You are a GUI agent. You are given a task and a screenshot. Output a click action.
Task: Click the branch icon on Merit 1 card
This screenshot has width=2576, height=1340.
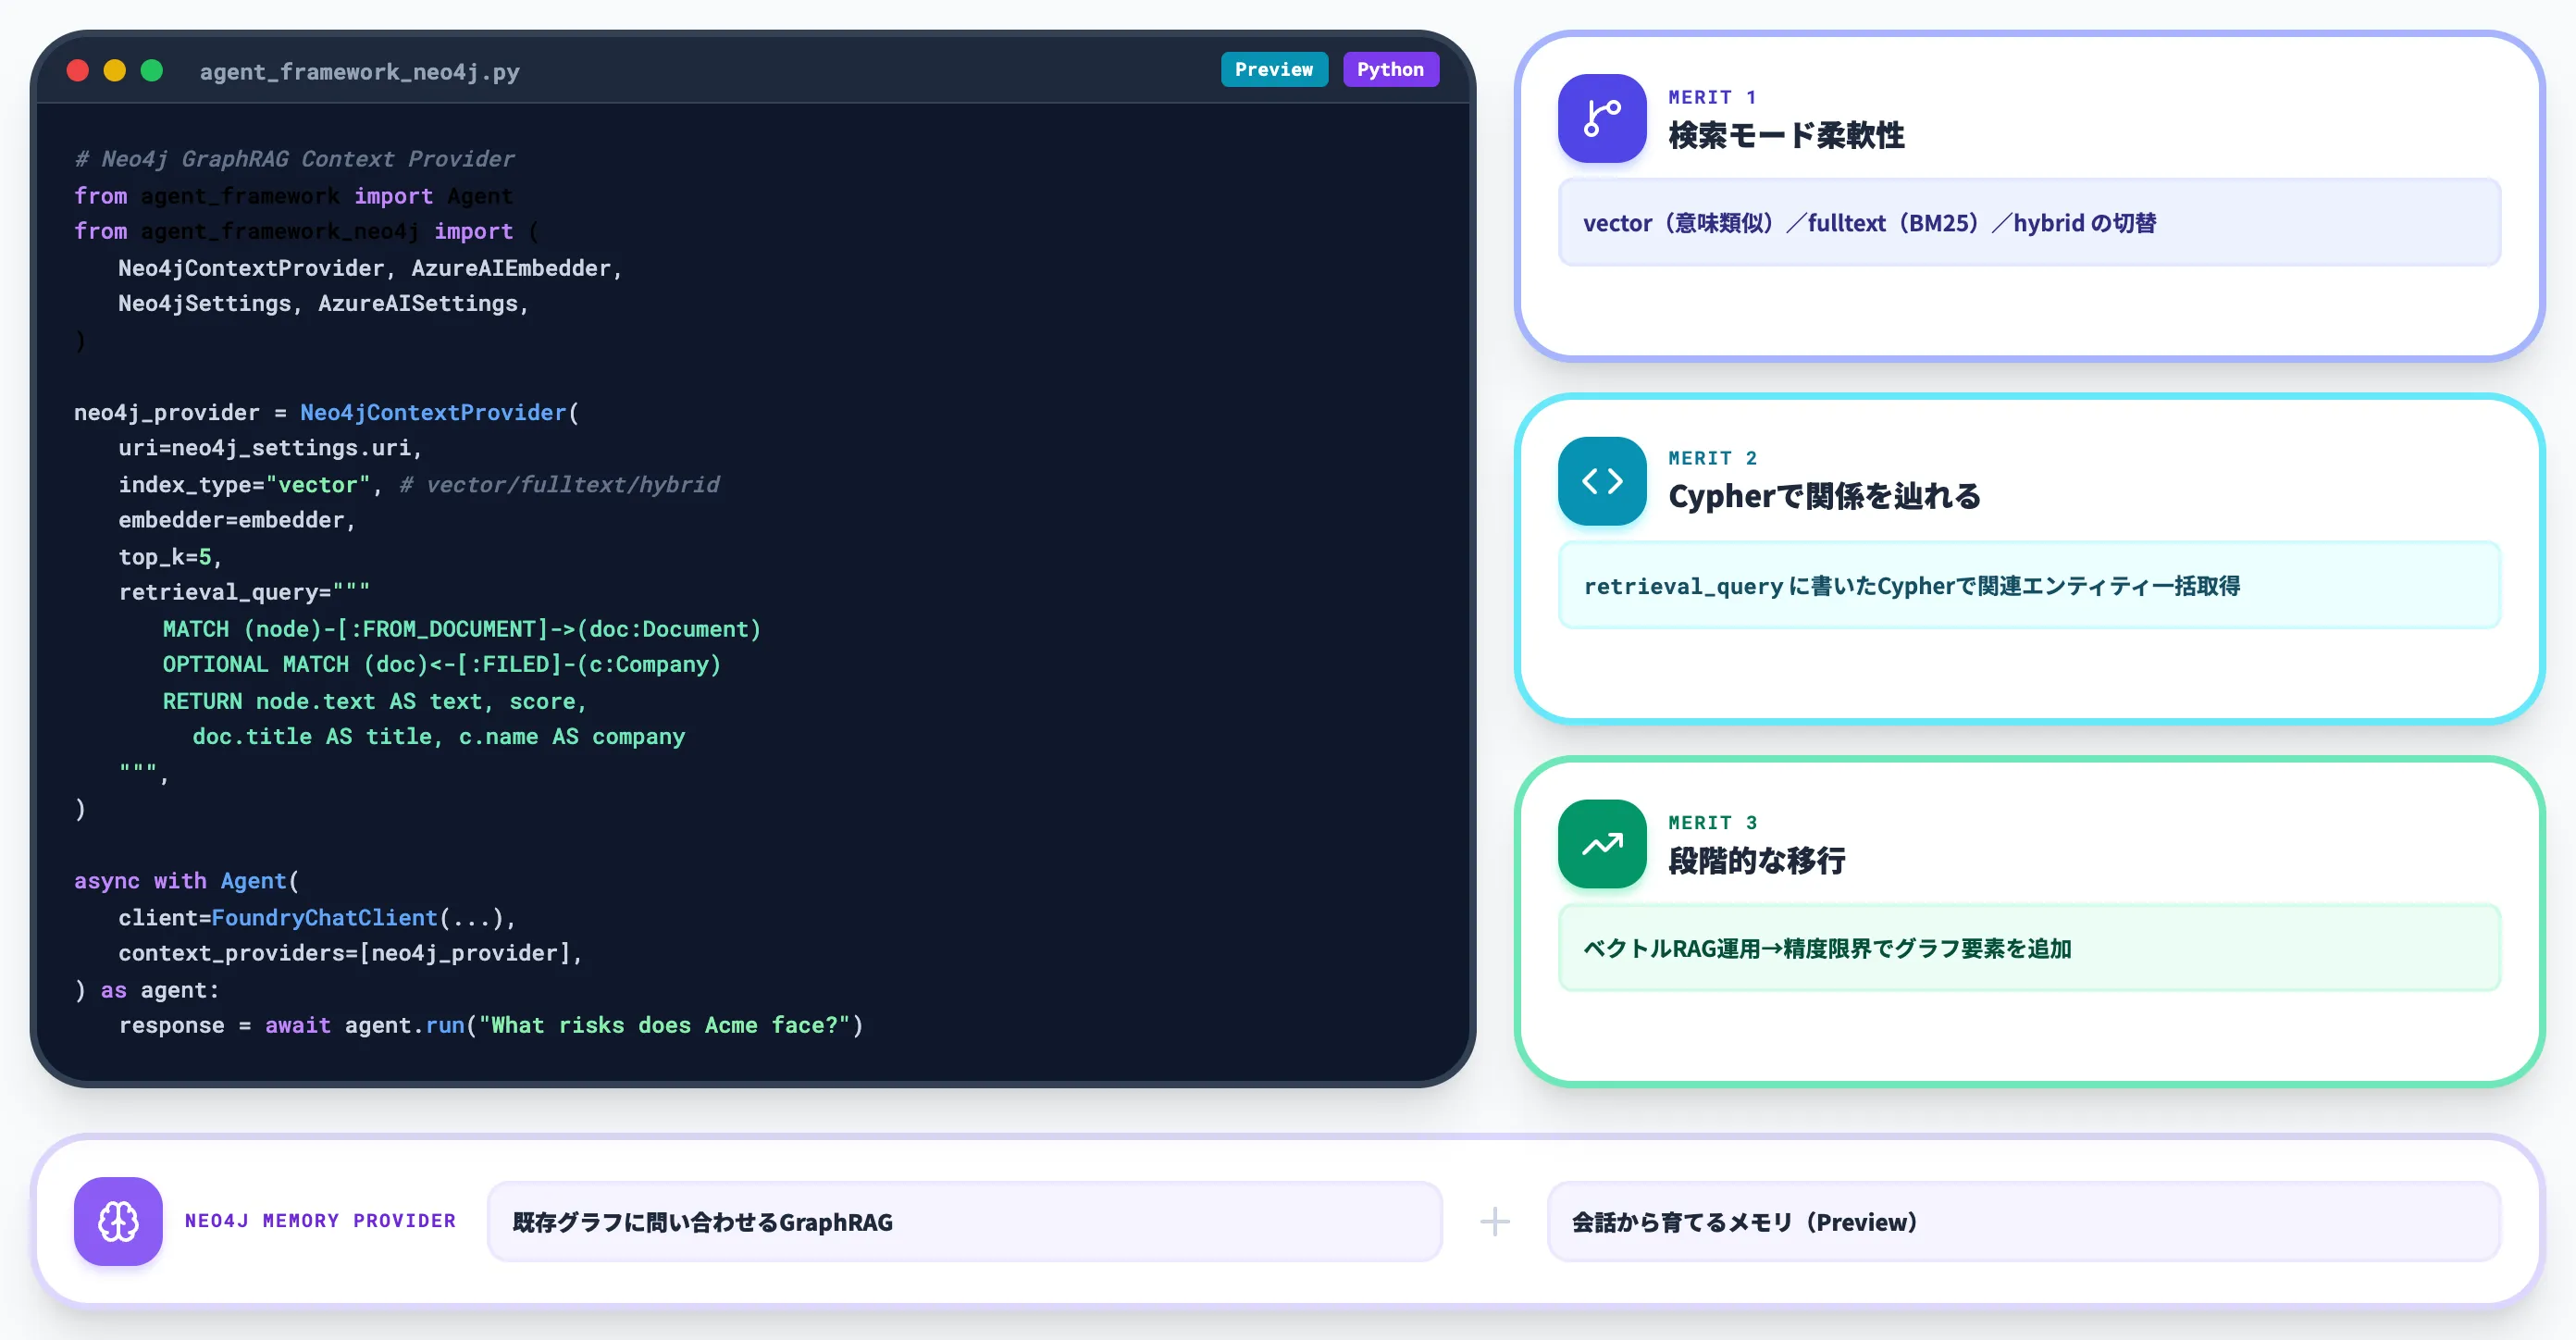point(1602,118)
